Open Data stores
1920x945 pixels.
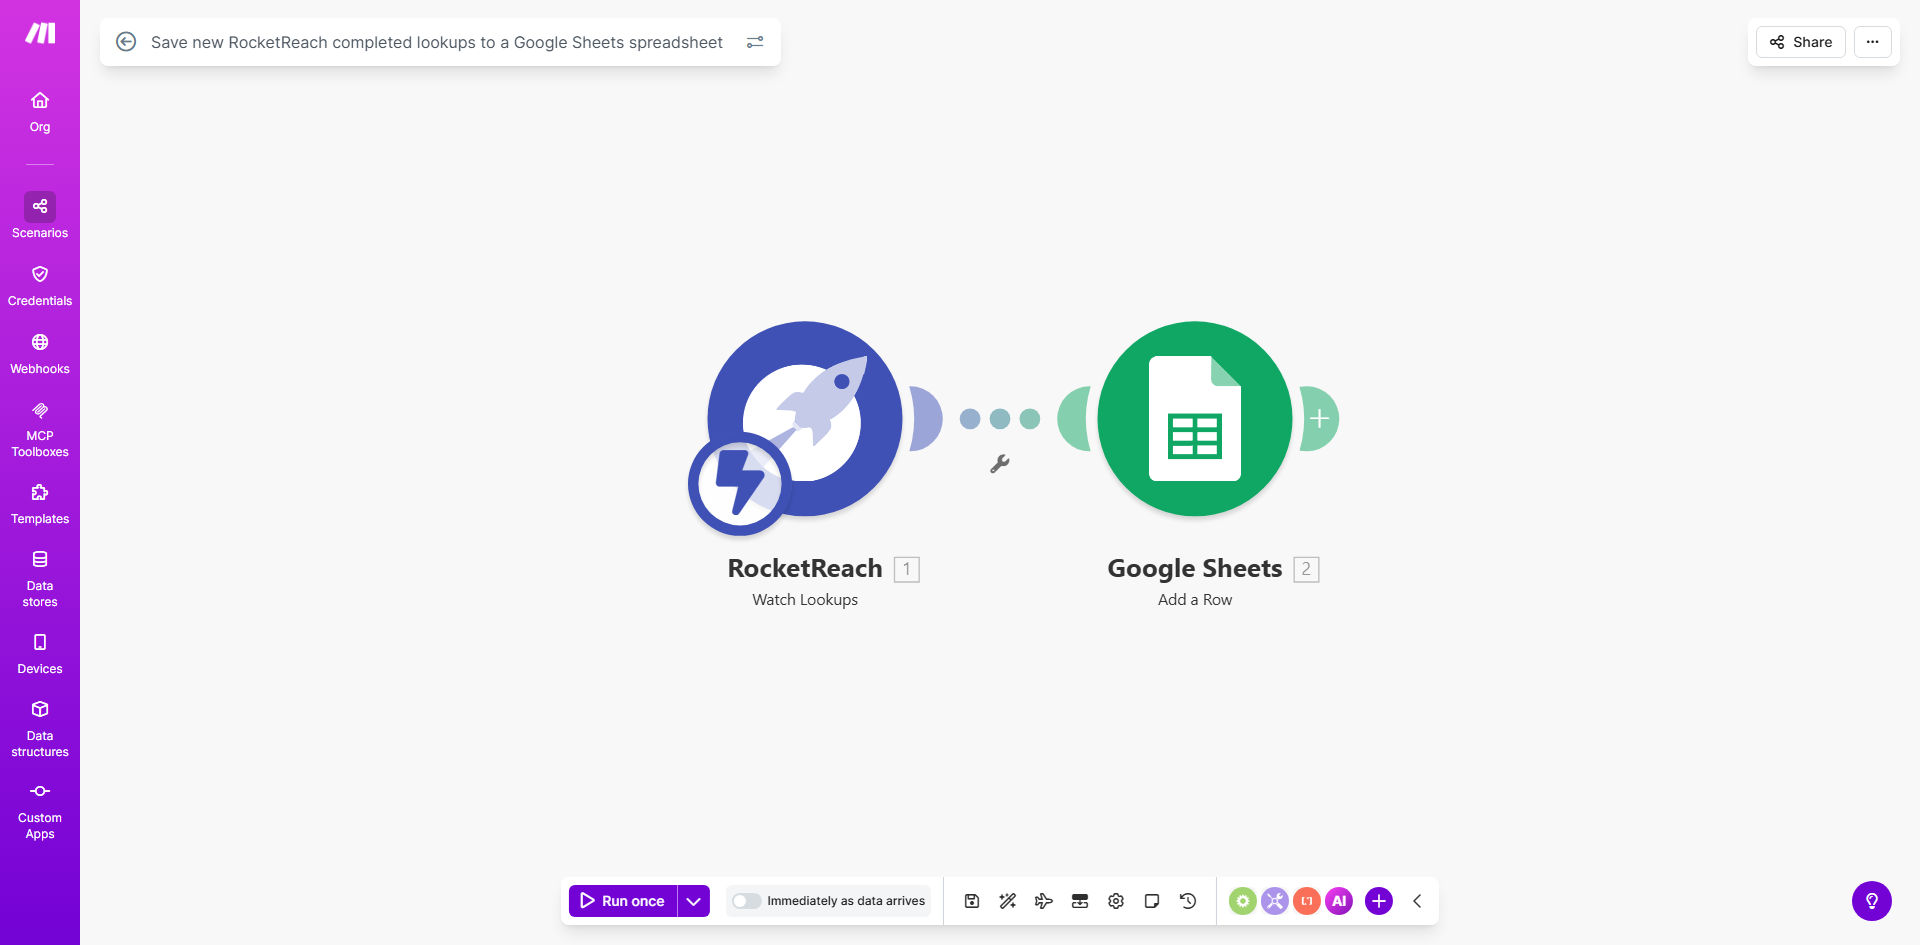tap(40, 579)
